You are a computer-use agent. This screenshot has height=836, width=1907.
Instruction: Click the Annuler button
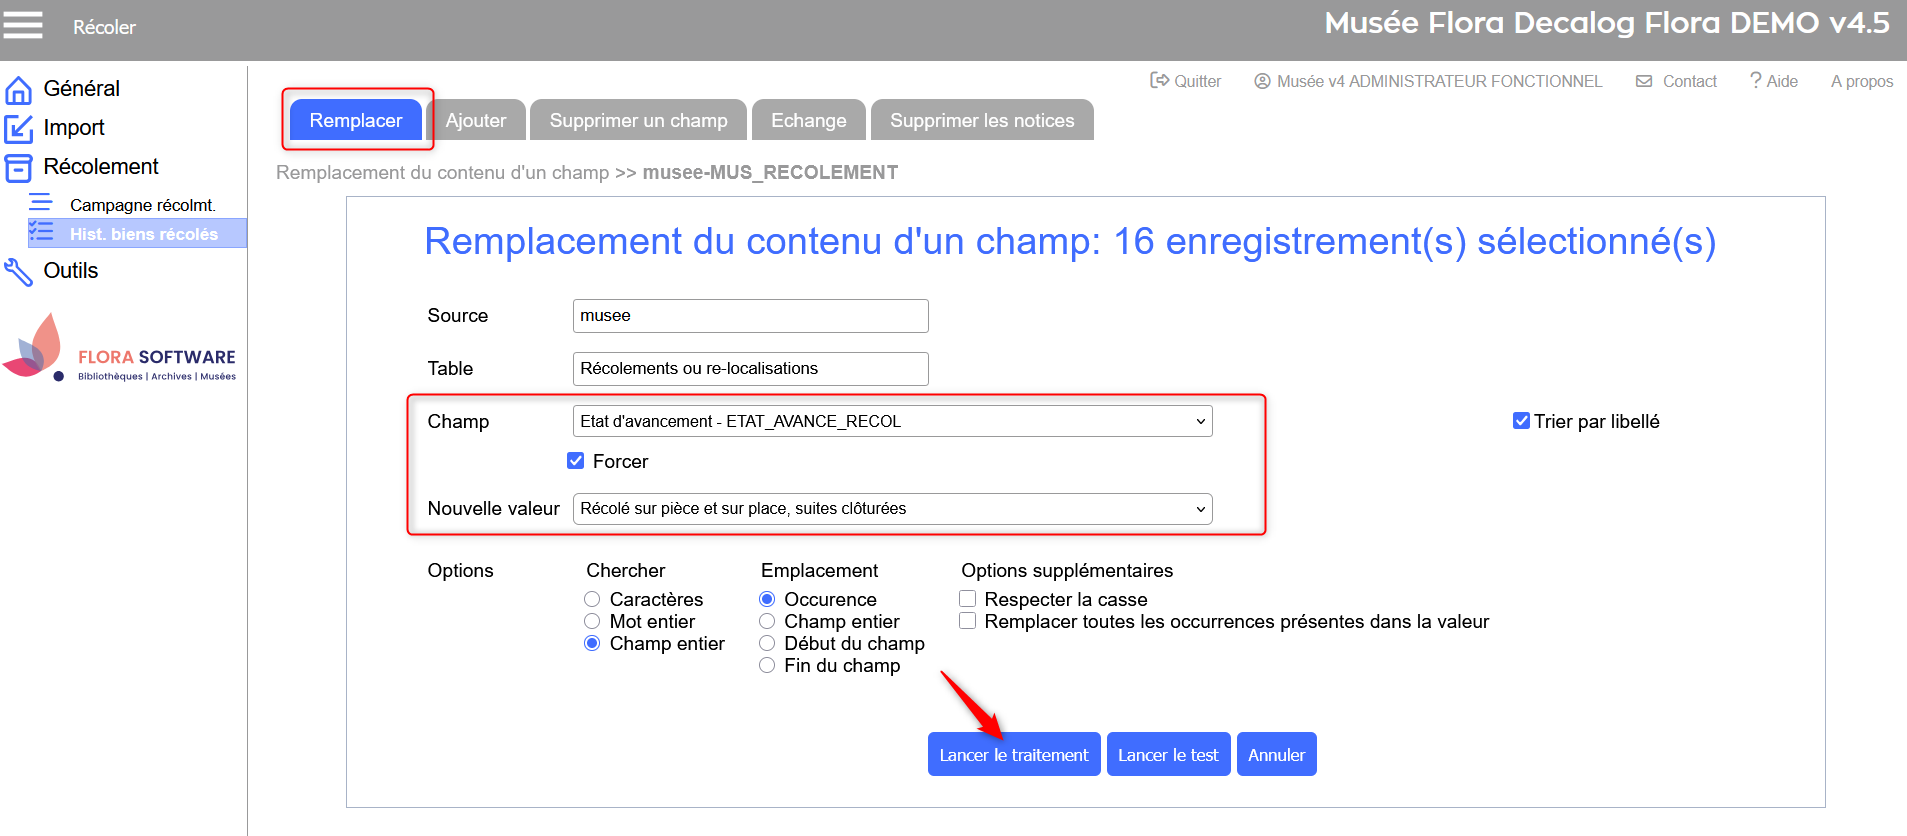pos(1277,755)
